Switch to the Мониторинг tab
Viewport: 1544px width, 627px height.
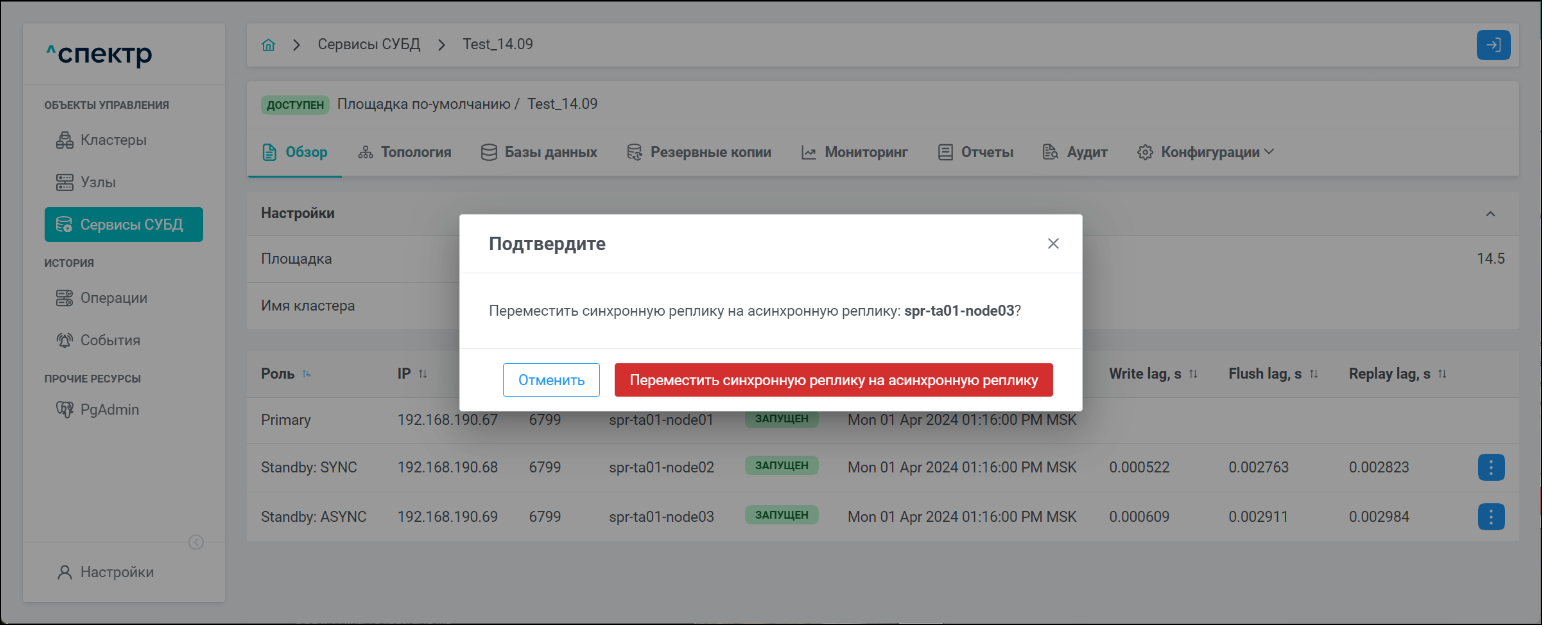[x=854, y=152]
